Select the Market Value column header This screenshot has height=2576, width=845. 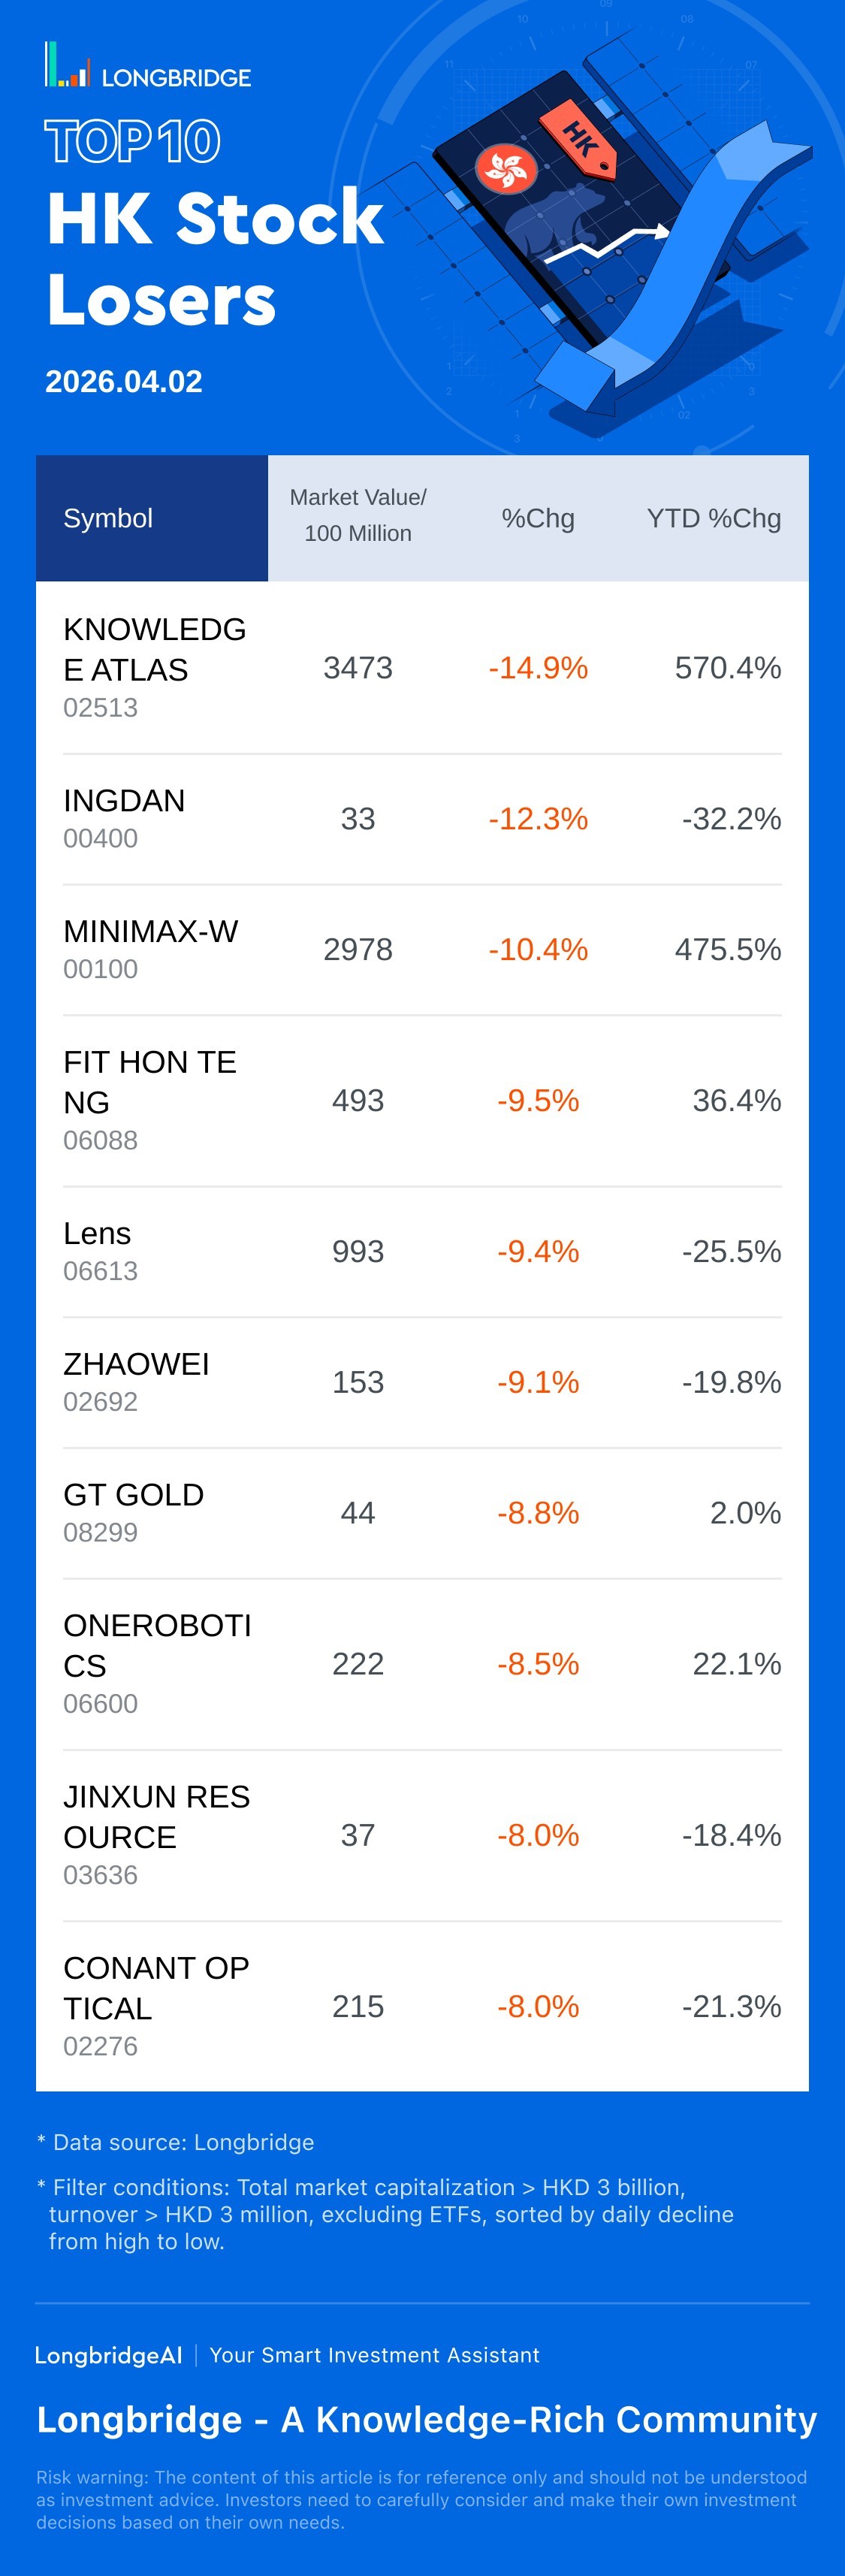(358, 515)
